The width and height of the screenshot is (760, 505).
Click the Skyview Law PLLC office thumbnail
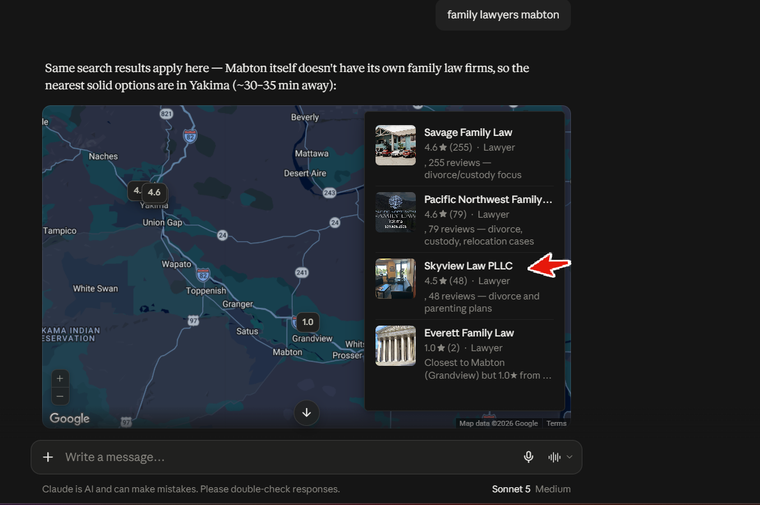pyautogui.click(x=396, y=279)
